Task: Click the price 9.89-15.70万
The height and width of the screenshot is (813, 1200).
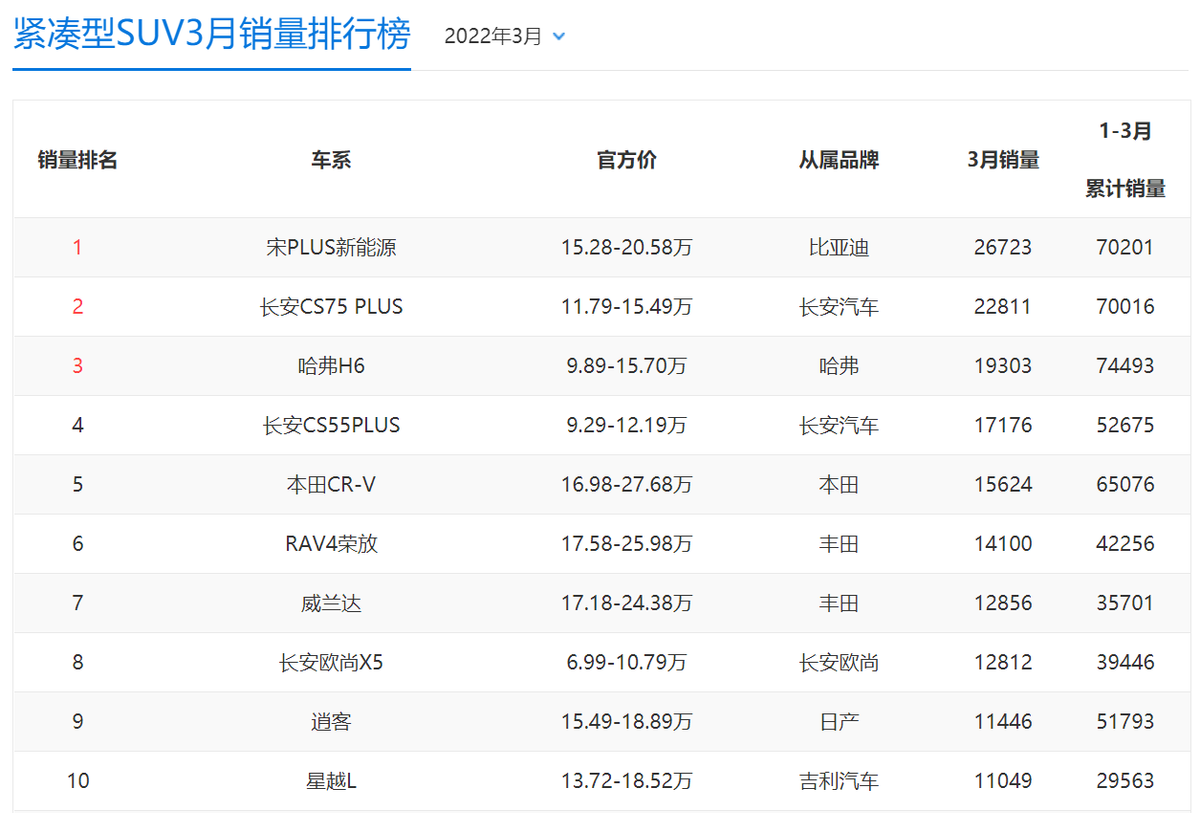Action: tap(627, 366)
